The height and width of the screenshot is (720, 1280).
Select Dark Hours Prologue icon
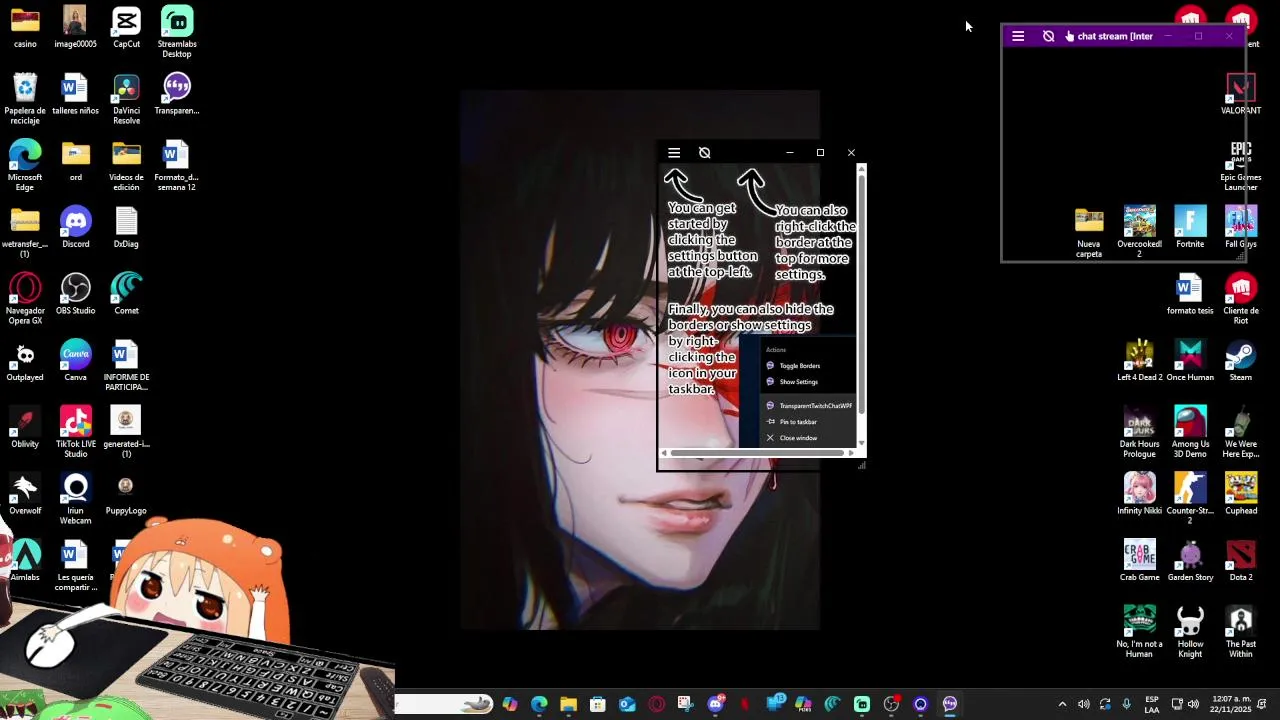1139,433
